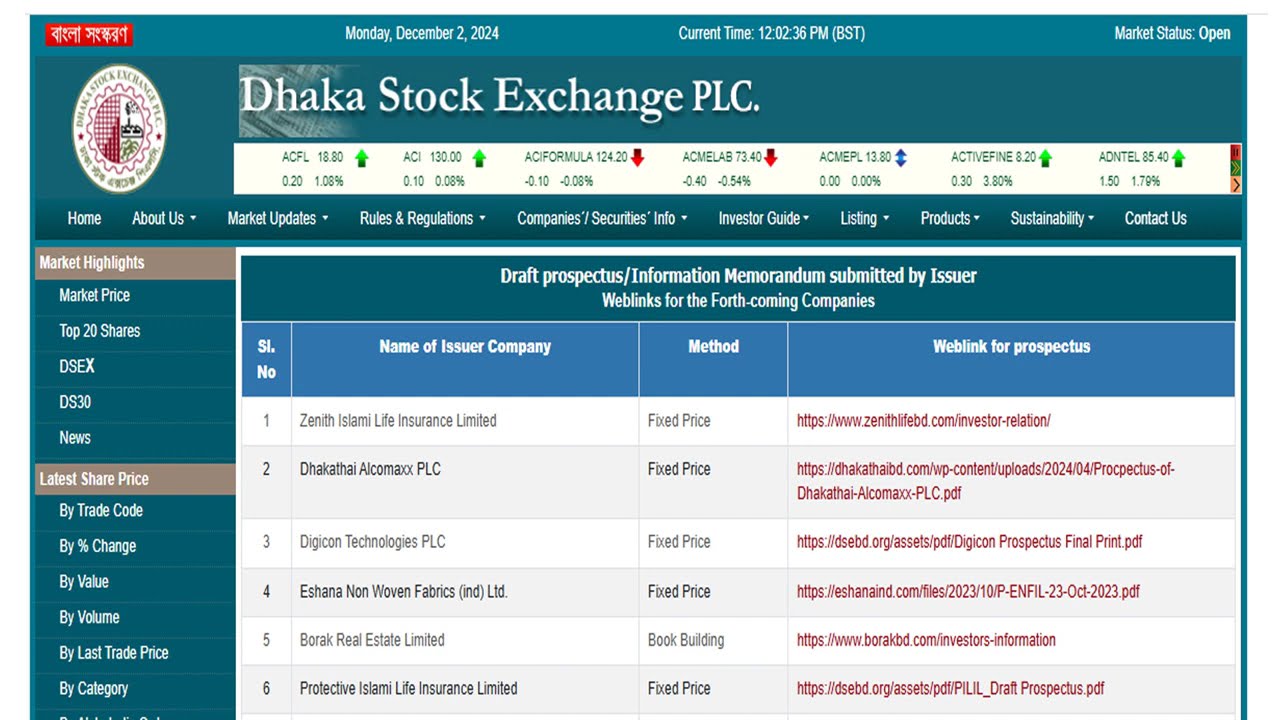Open the Market Updates dropdown
The height and width of the screenshot is (720, 1280).
point(278,218)
